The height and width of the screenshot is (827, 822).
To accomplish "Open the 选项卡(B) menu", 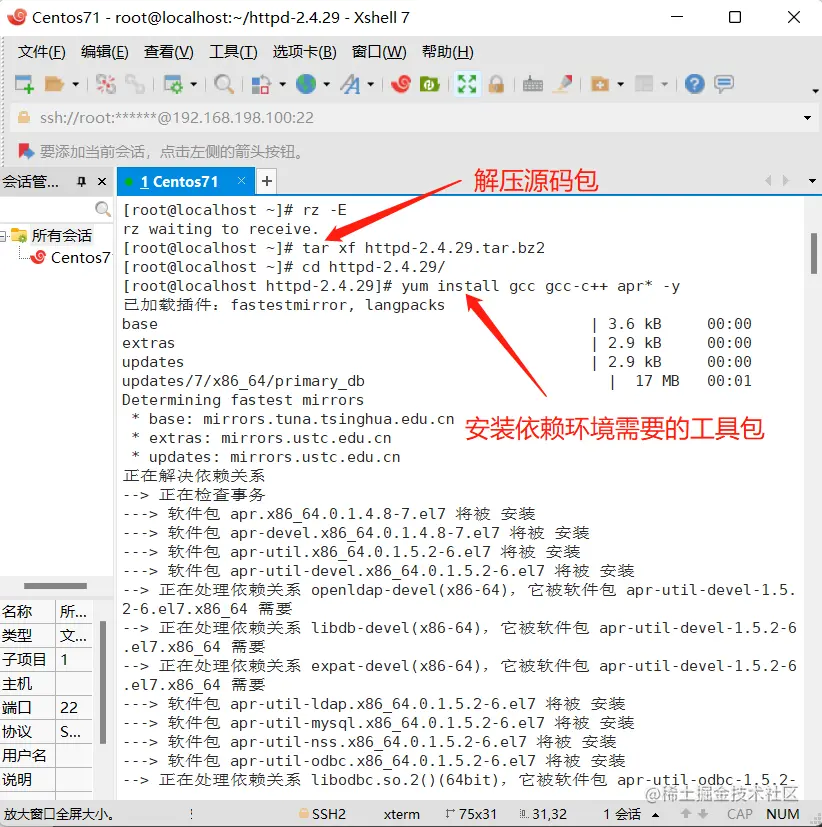I will coord(304,52).
